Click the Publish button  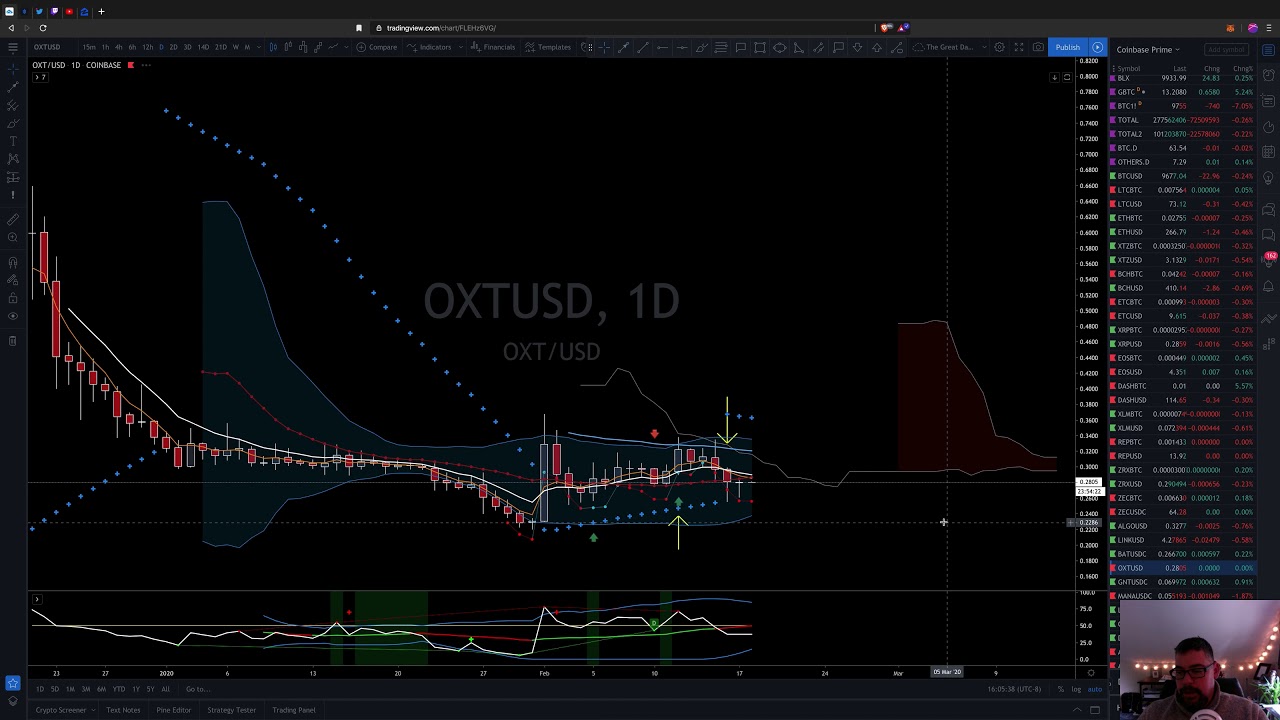1068,47
